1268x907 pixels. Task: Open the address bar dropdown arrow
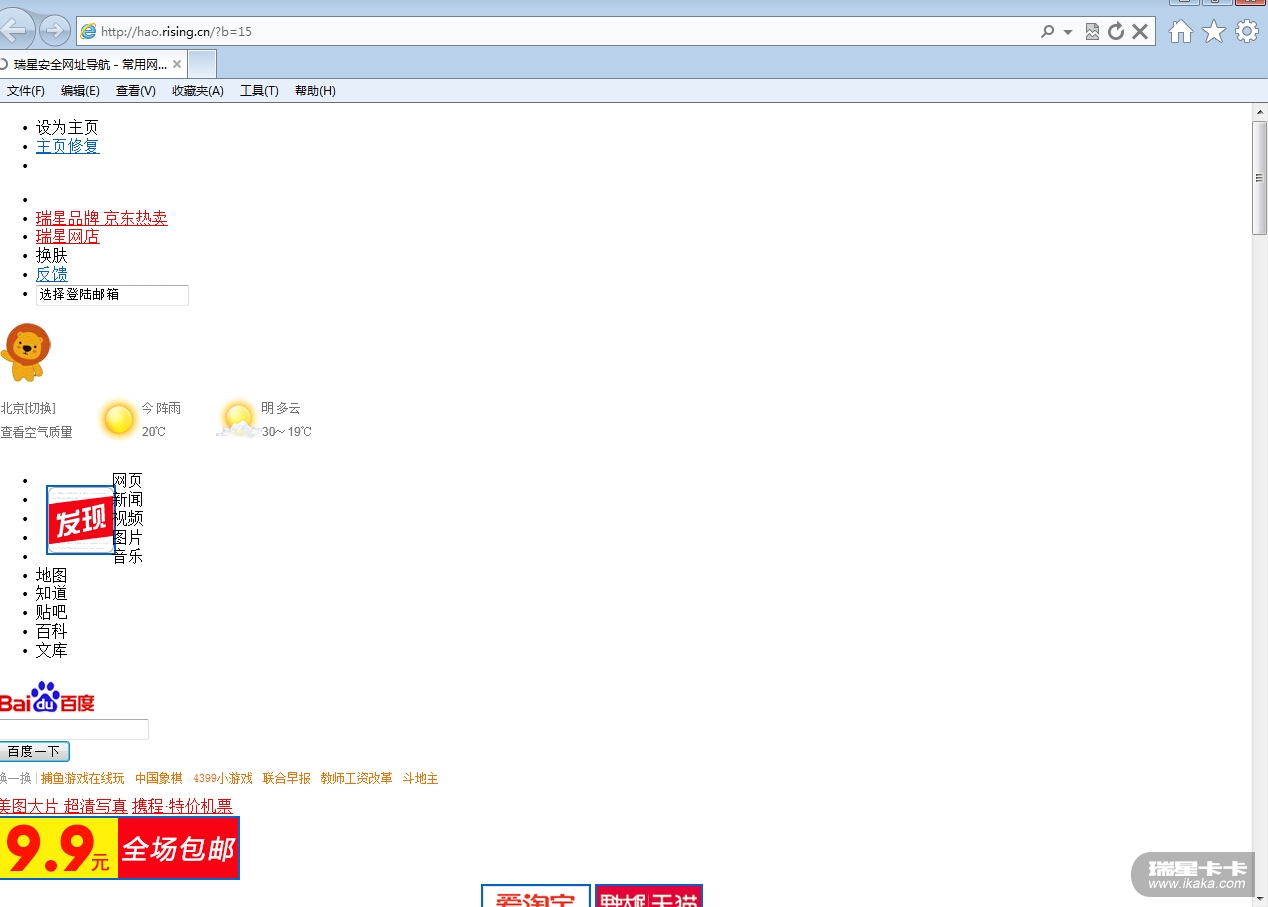[x=1068, y=32]
